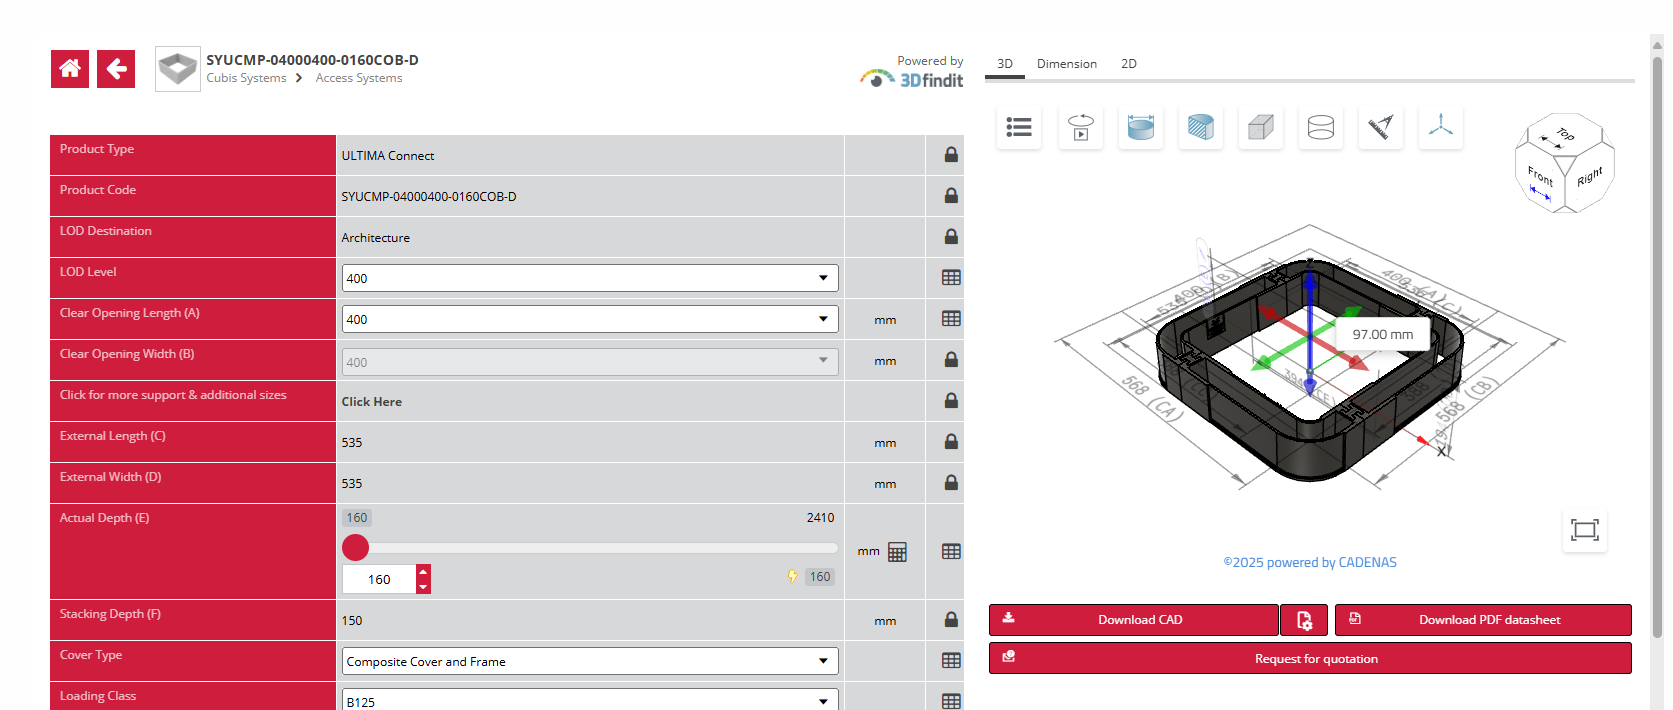Fit the 3D model to view
1673x710 pixels.
click(x=1584, y=530)
